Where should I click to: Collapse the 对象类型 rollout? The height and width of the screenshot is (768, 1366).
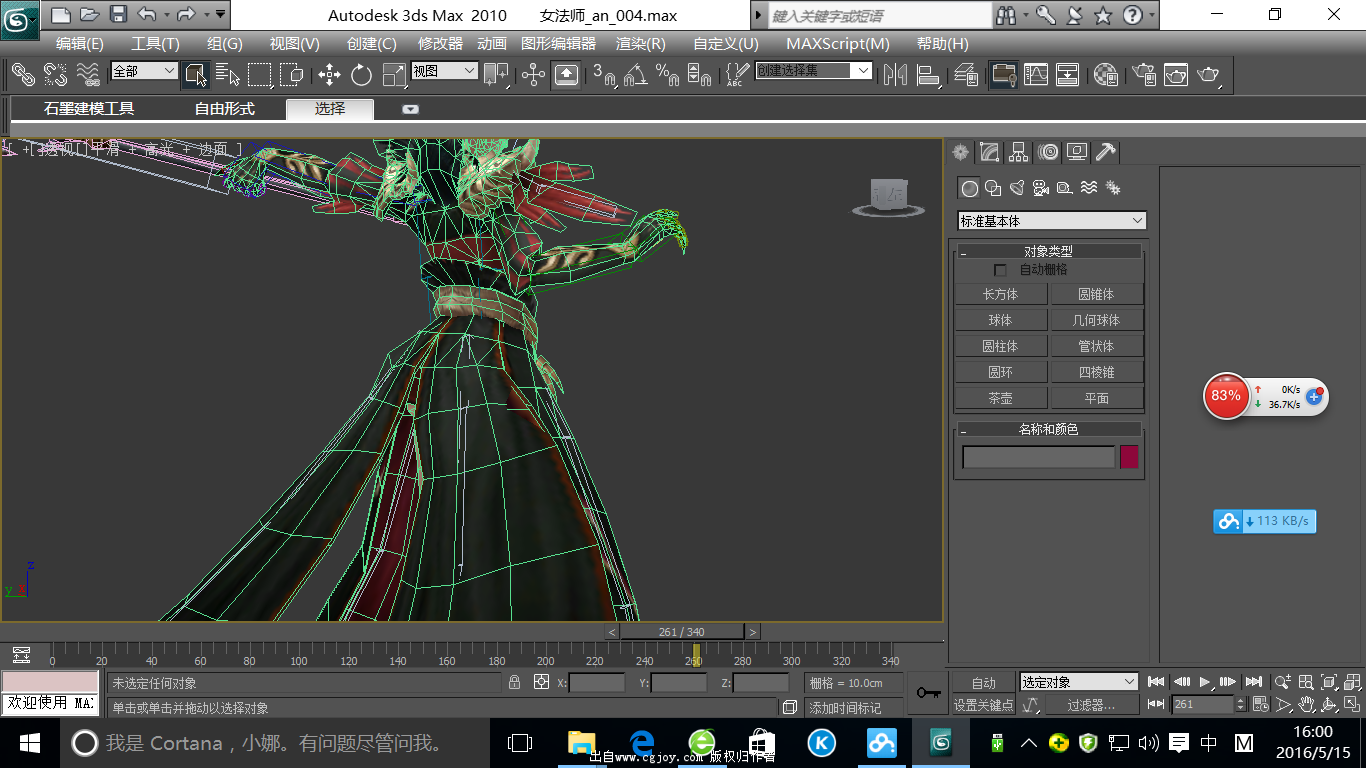coord(1048,251)
